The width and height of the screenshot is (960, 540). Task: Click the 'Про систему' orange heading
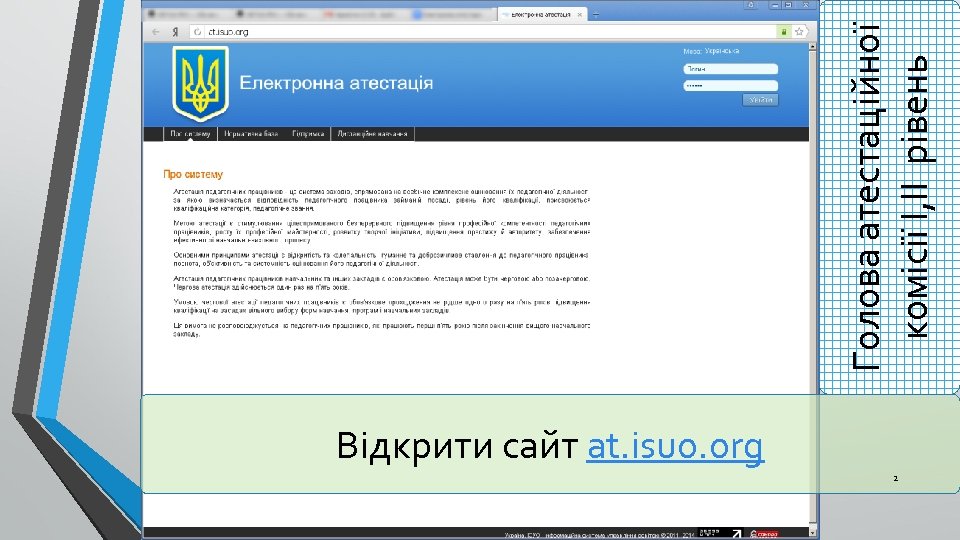193,174
